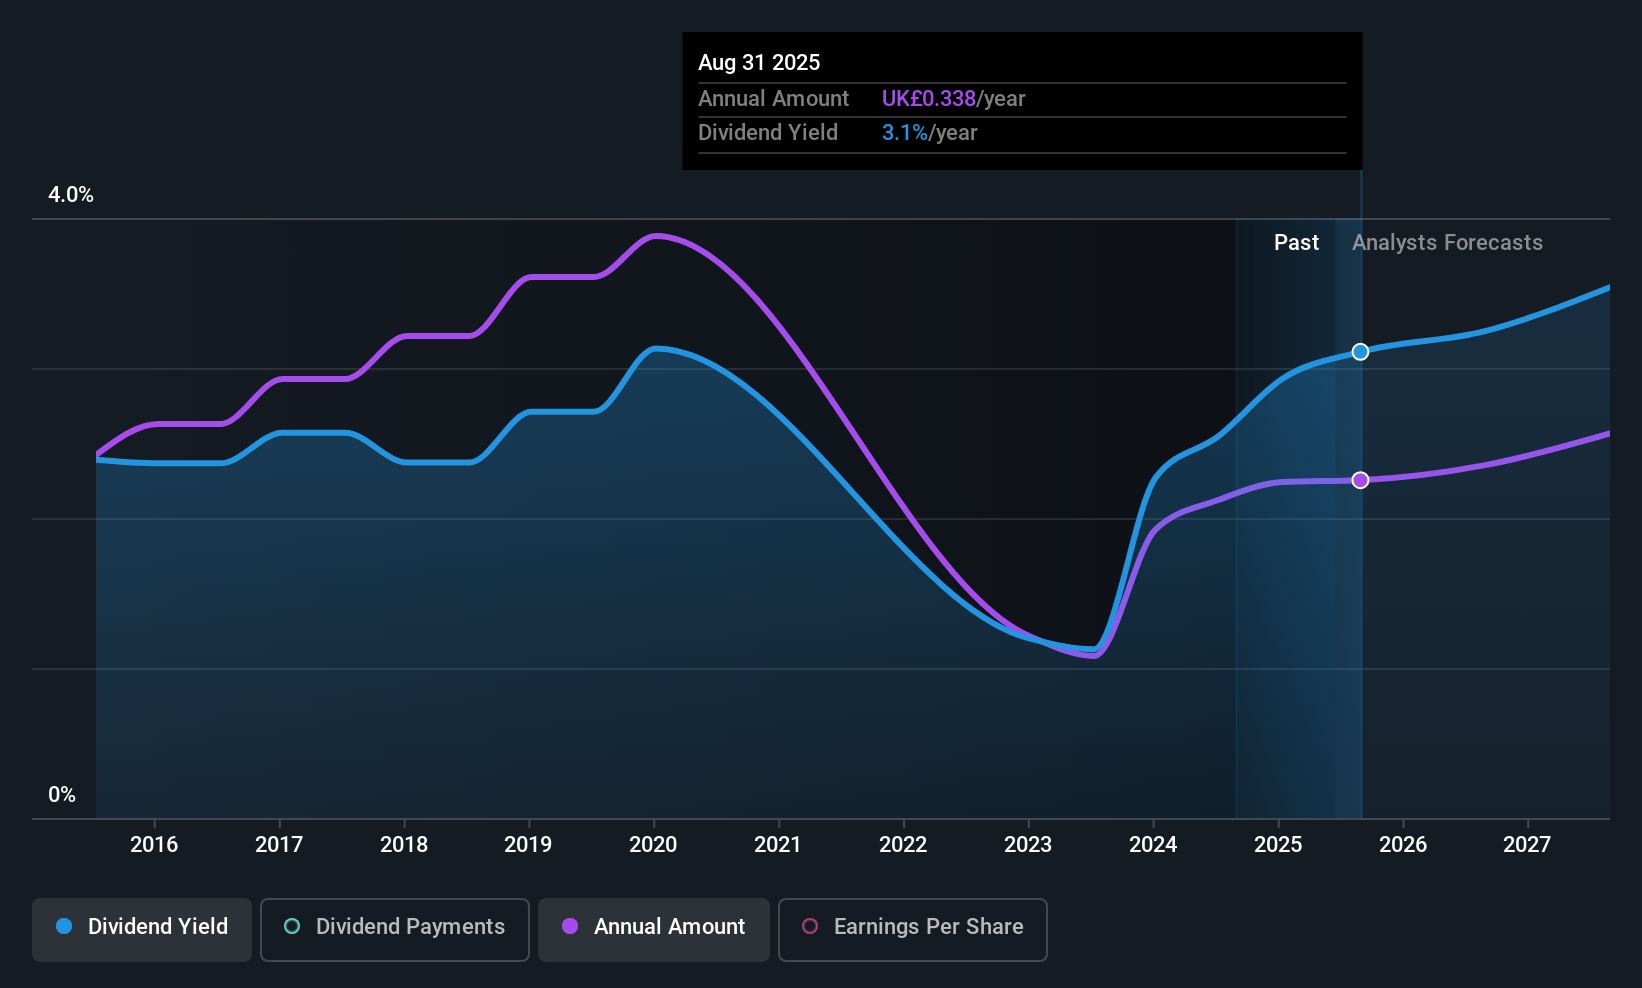Click the UK£0.338/year tooltip value

953,99
